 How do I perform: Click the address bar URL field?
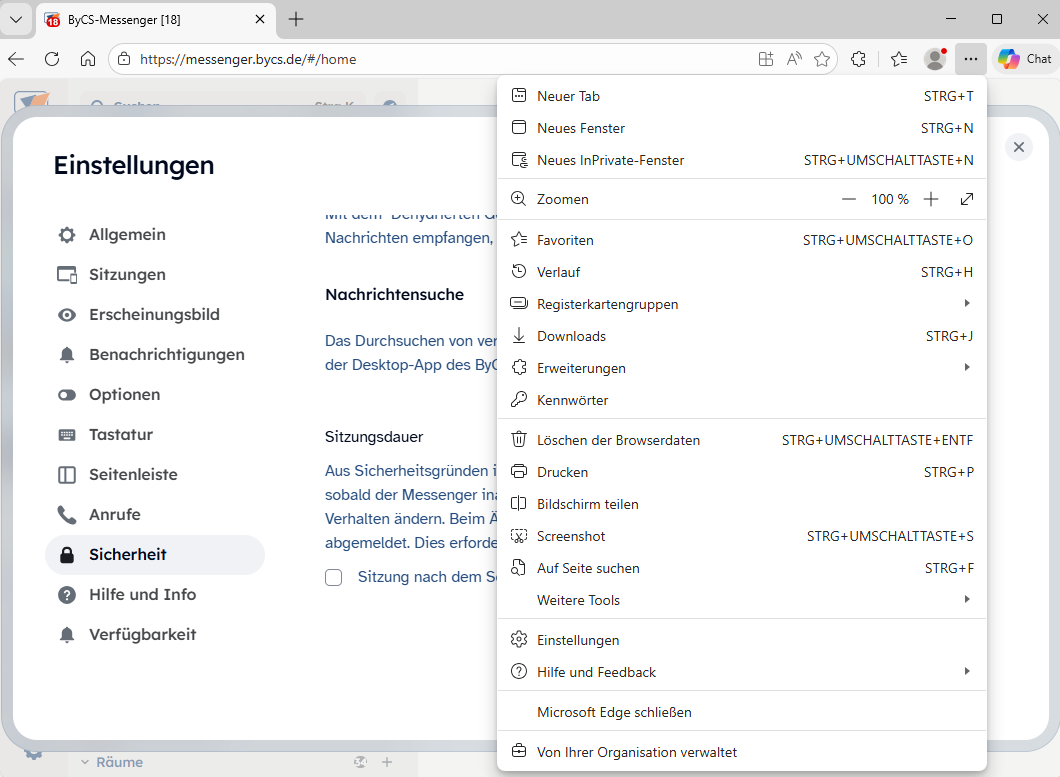click(x=440, y=59)
